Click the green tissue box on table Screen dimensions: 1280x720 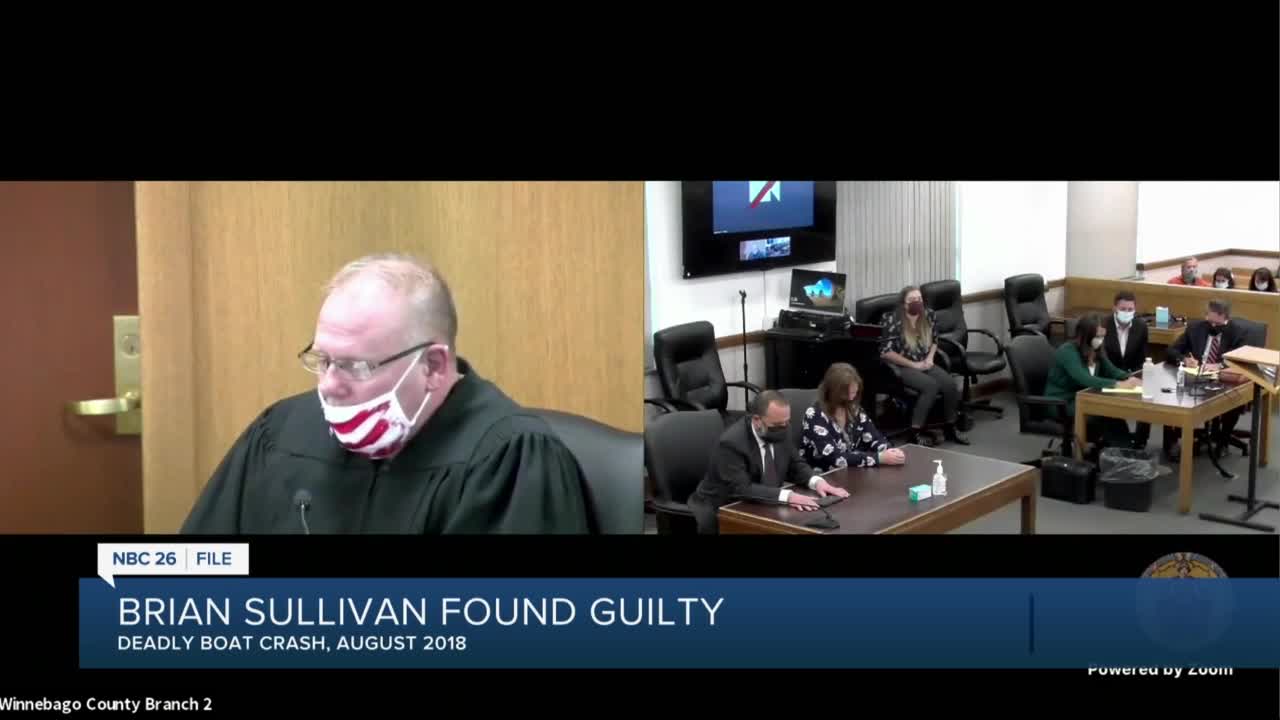pos(919,492)
